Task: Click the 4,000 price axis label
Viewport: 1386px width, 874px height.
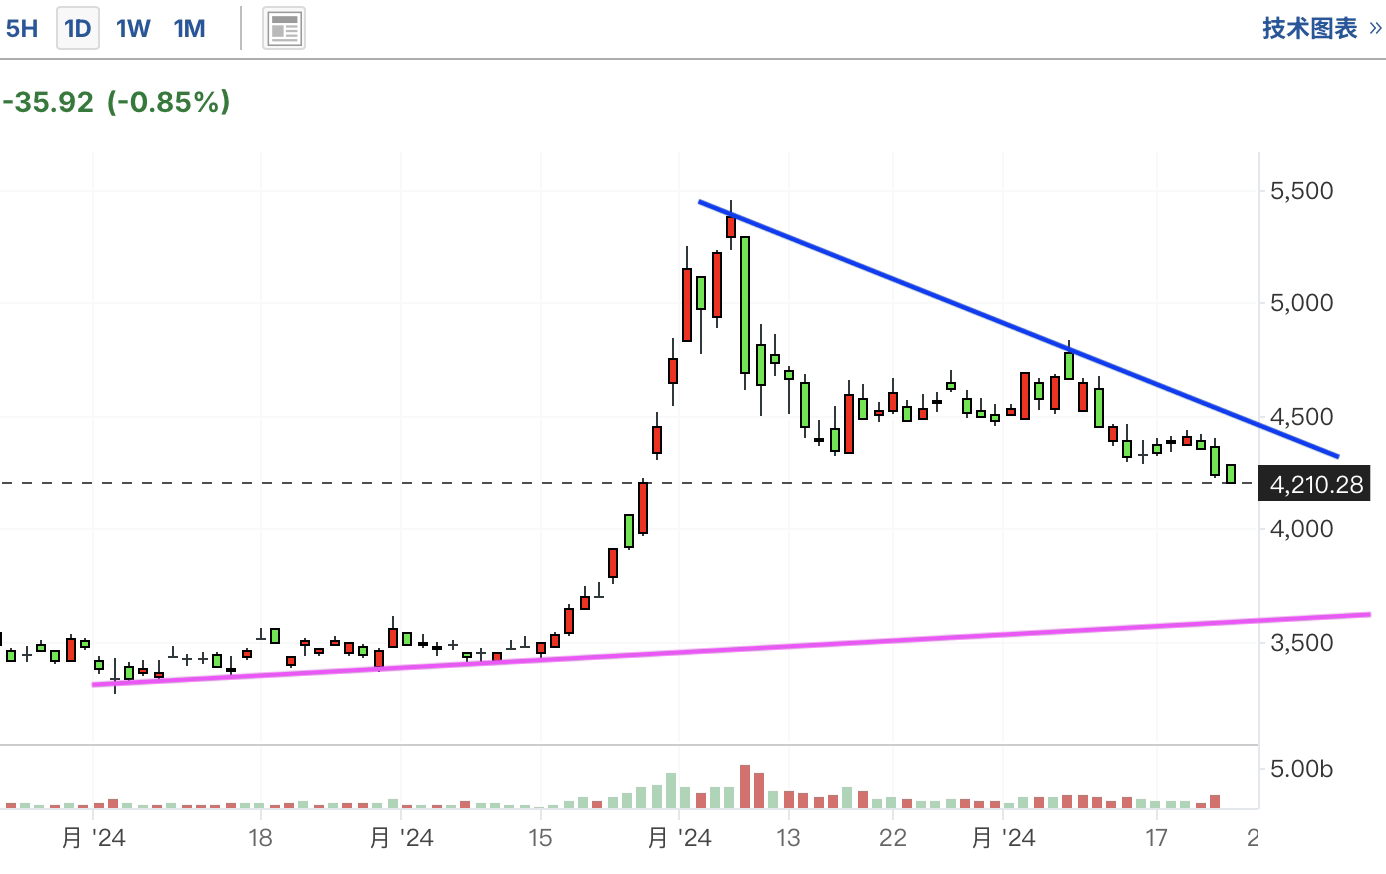Action: pyautogui.click(x=1301, y=529)
